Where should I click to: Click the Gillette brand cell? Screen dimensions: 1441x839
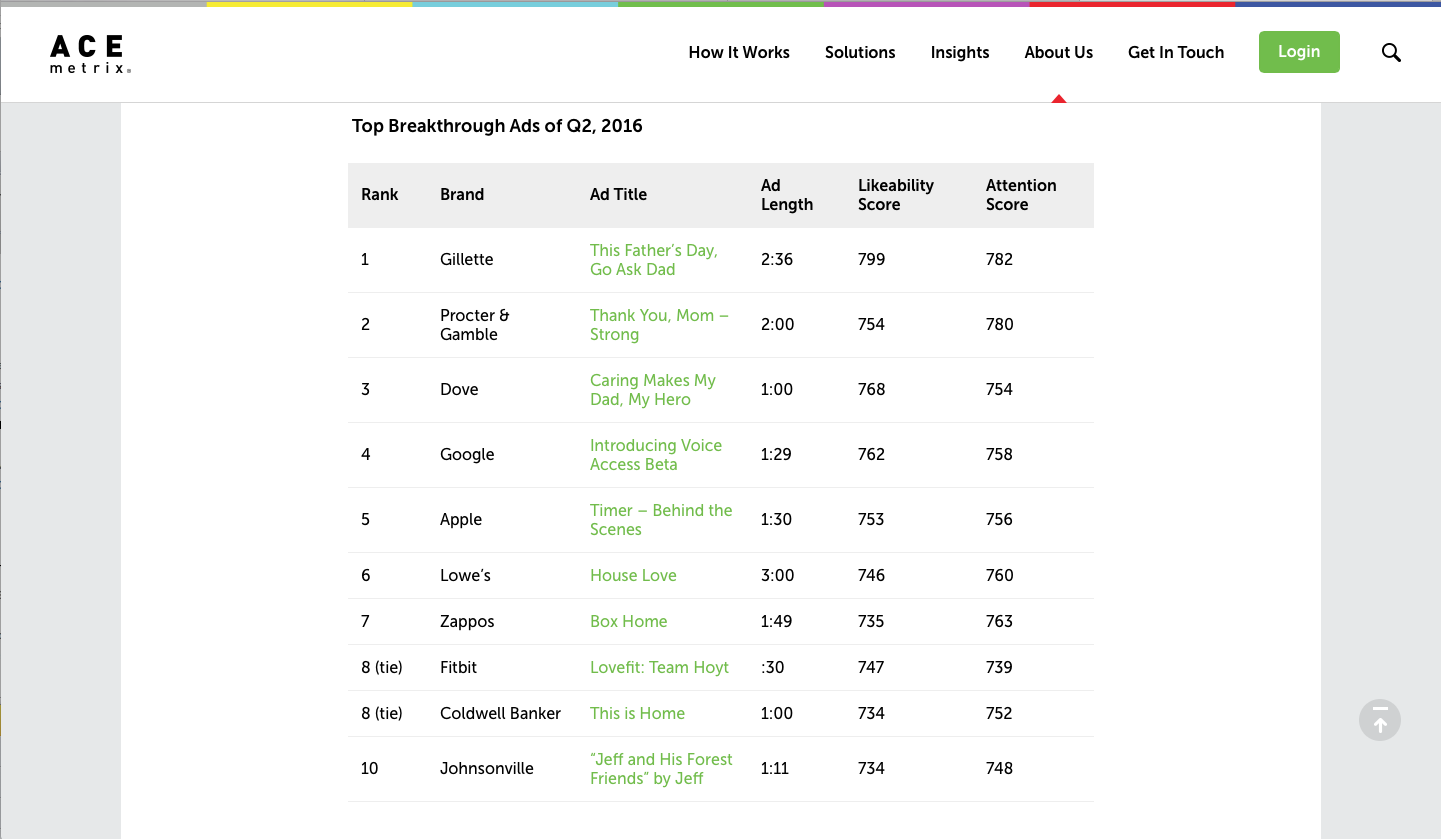[x=467, y=260]
